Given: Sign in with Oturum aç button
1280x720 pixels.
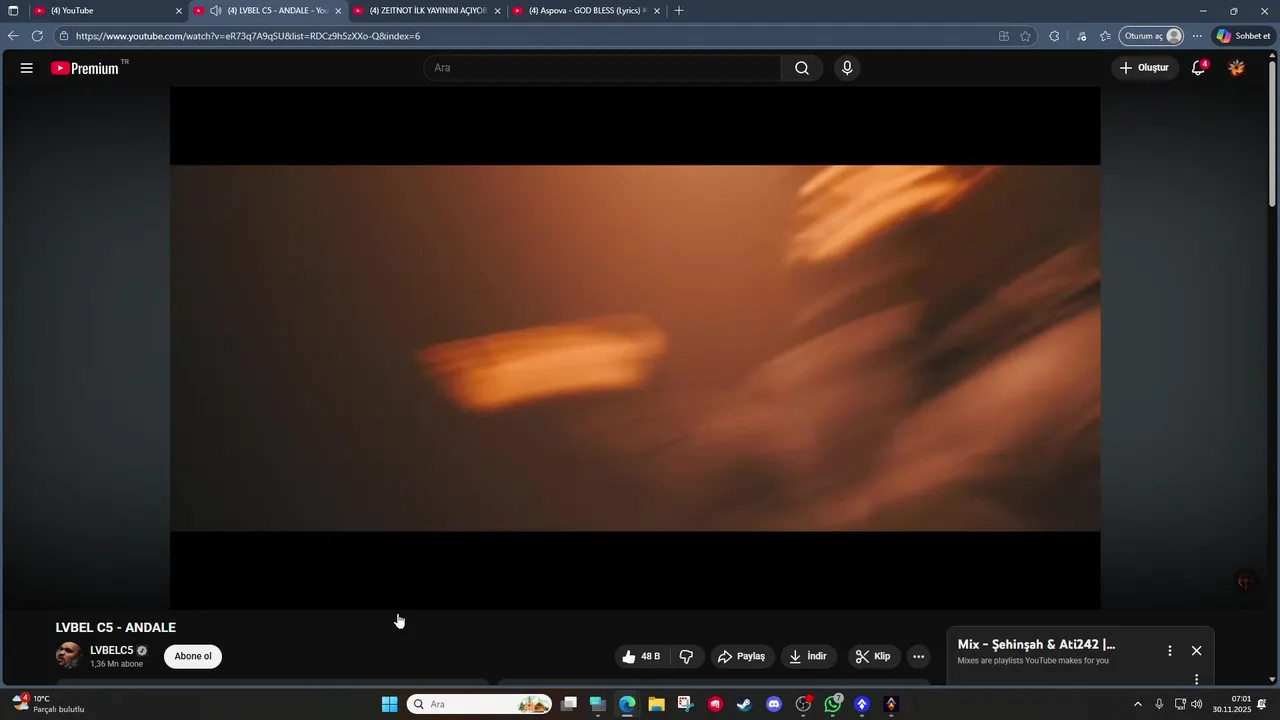Looking at the screenshot, I should pyautogui.click(x=1152, y=36).
